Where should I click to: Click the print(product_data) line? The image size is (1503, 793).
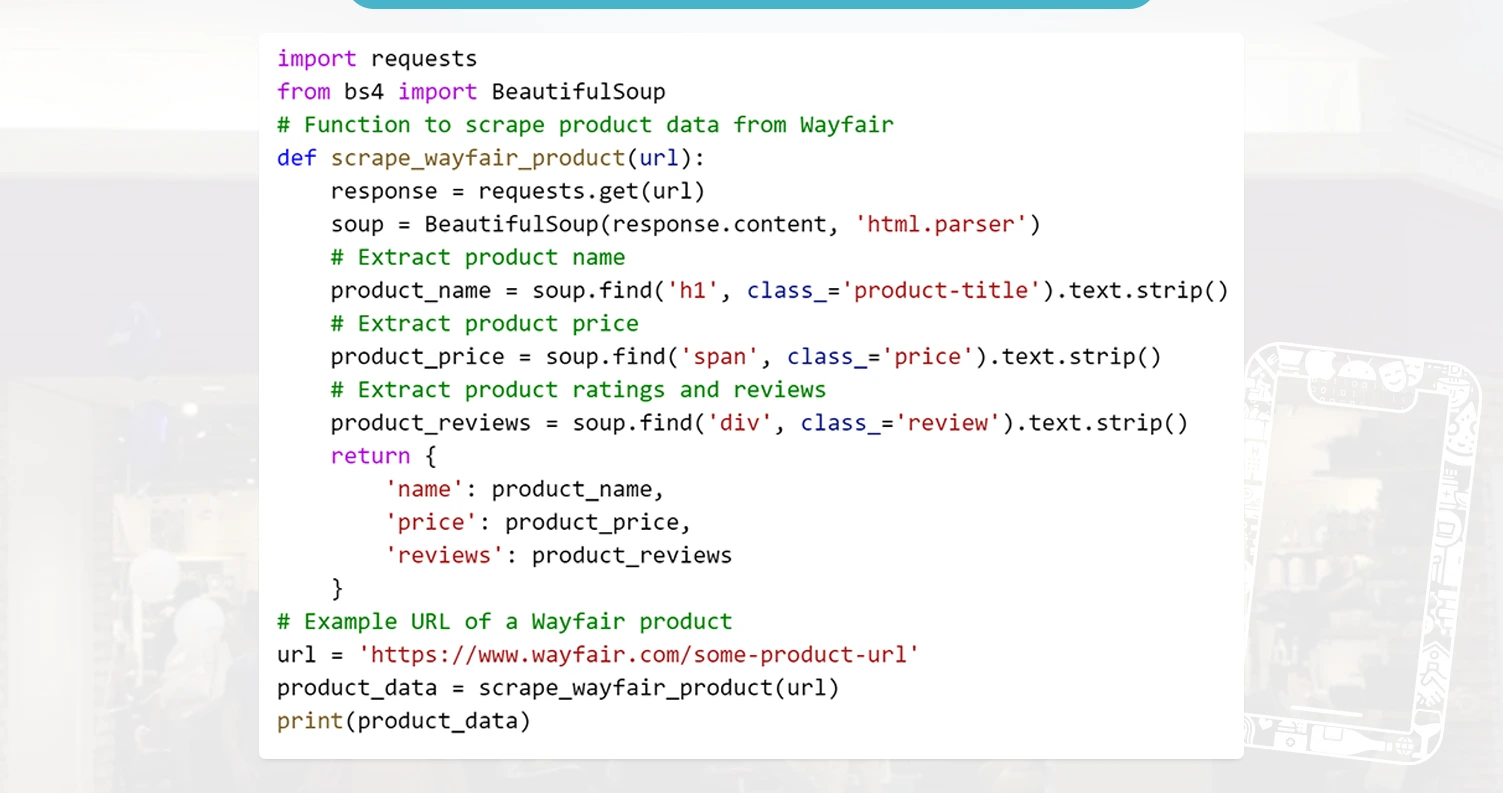click(403, 720)
